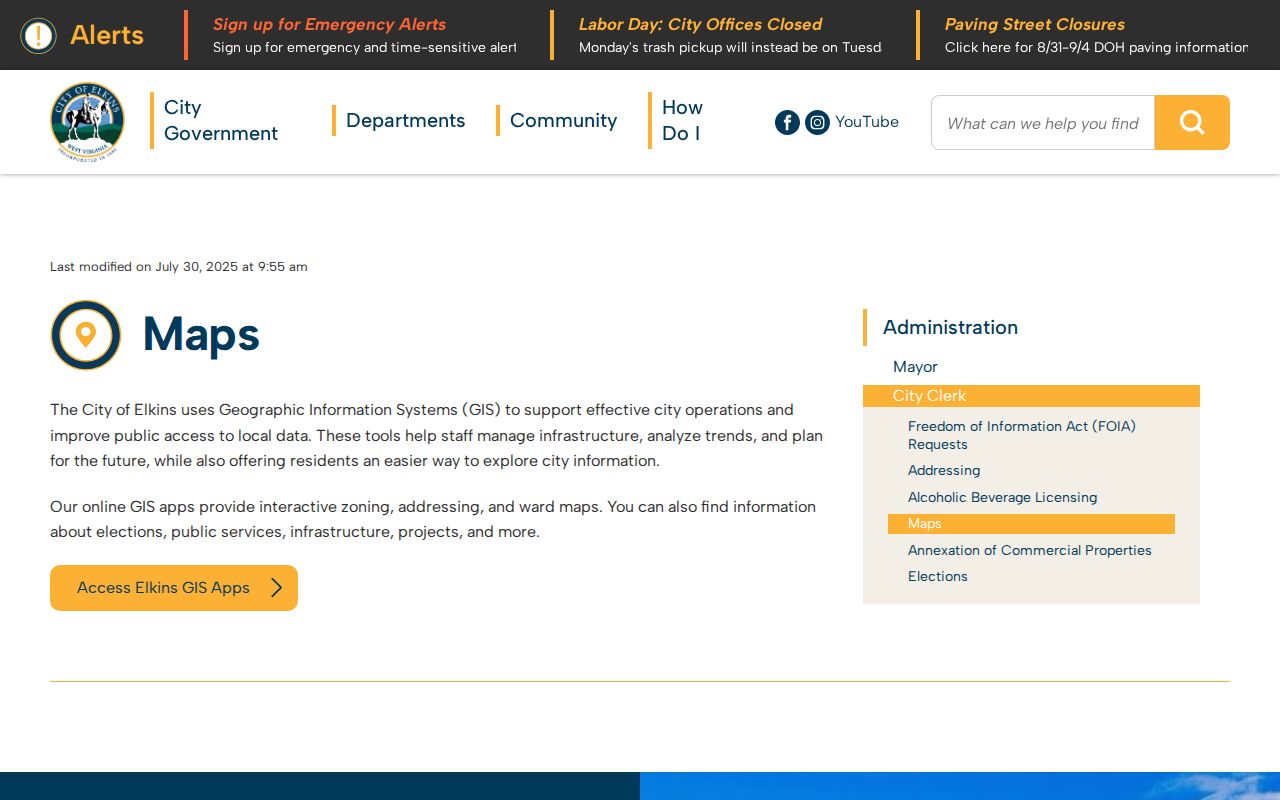The image size is (1280, 800).
Task: Select the highlighted Maps sidebar item
Action: (1031, 524)
